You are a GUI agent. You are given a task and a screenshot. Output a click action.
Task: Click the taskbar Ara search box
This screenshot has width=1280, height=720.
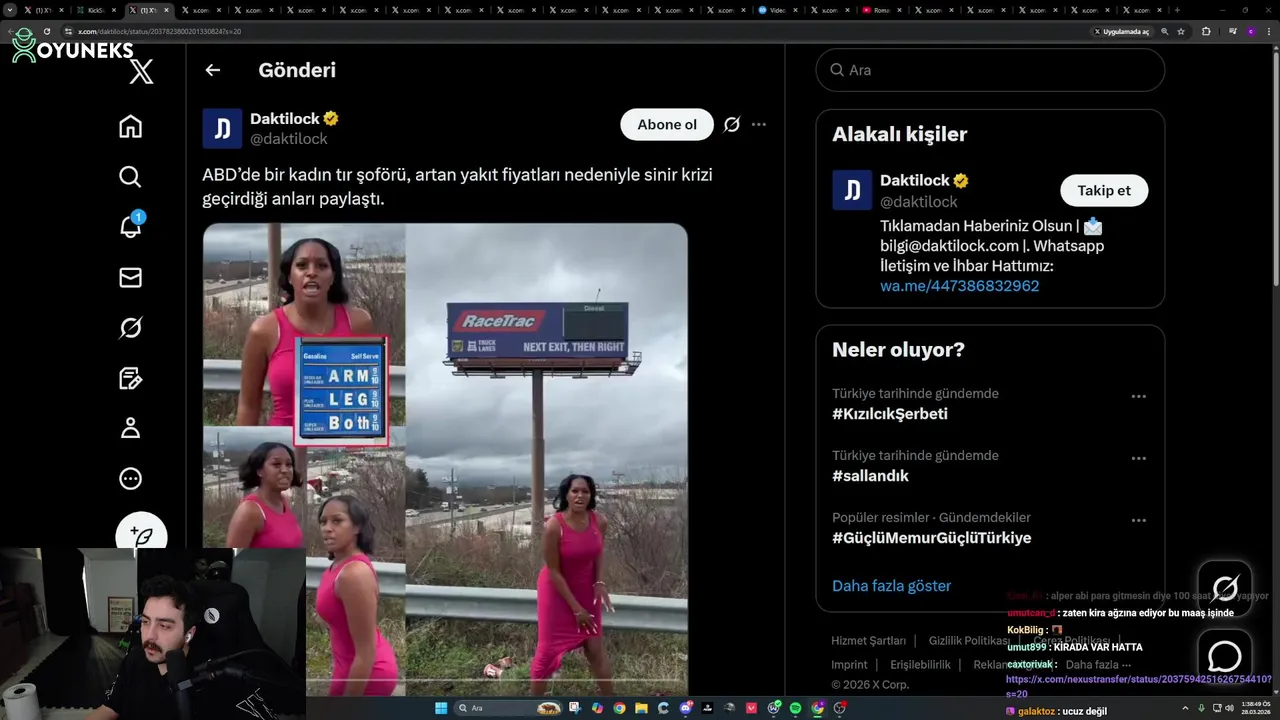pos(508,708)
